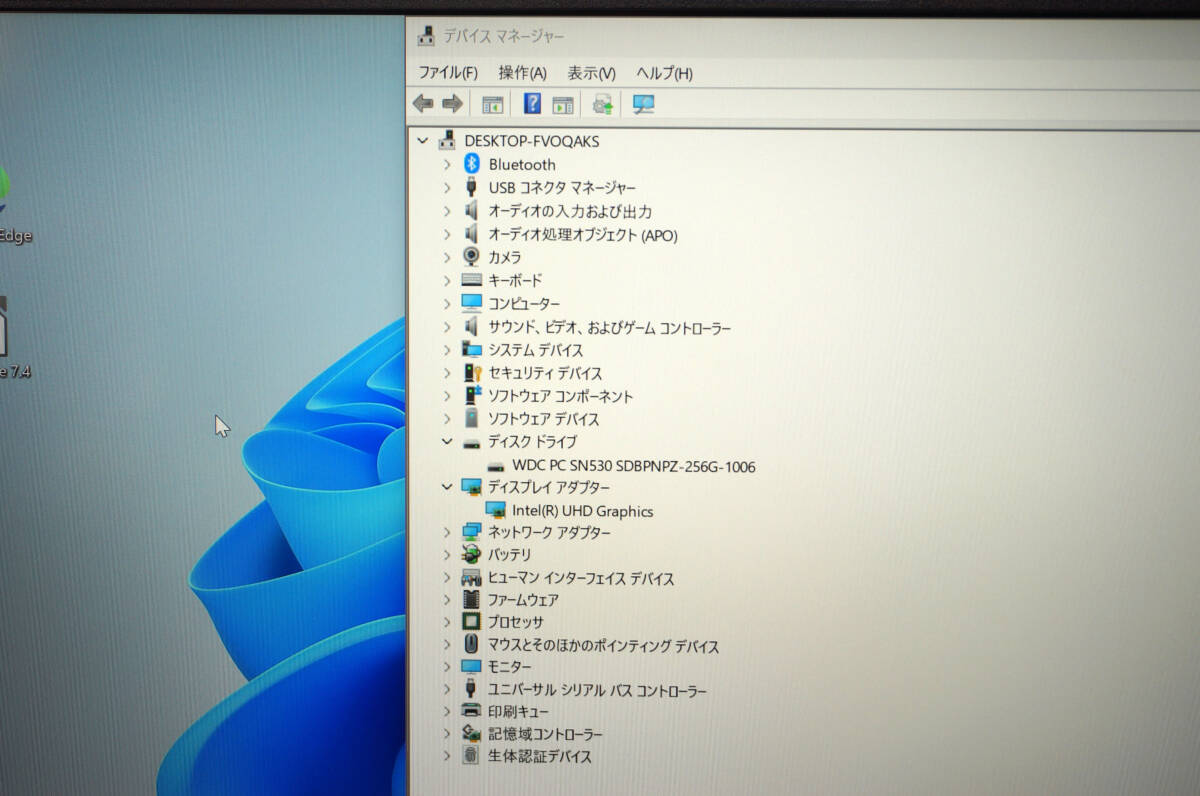Collapse the ディスク ドライブ category arrow

(447, 441)
